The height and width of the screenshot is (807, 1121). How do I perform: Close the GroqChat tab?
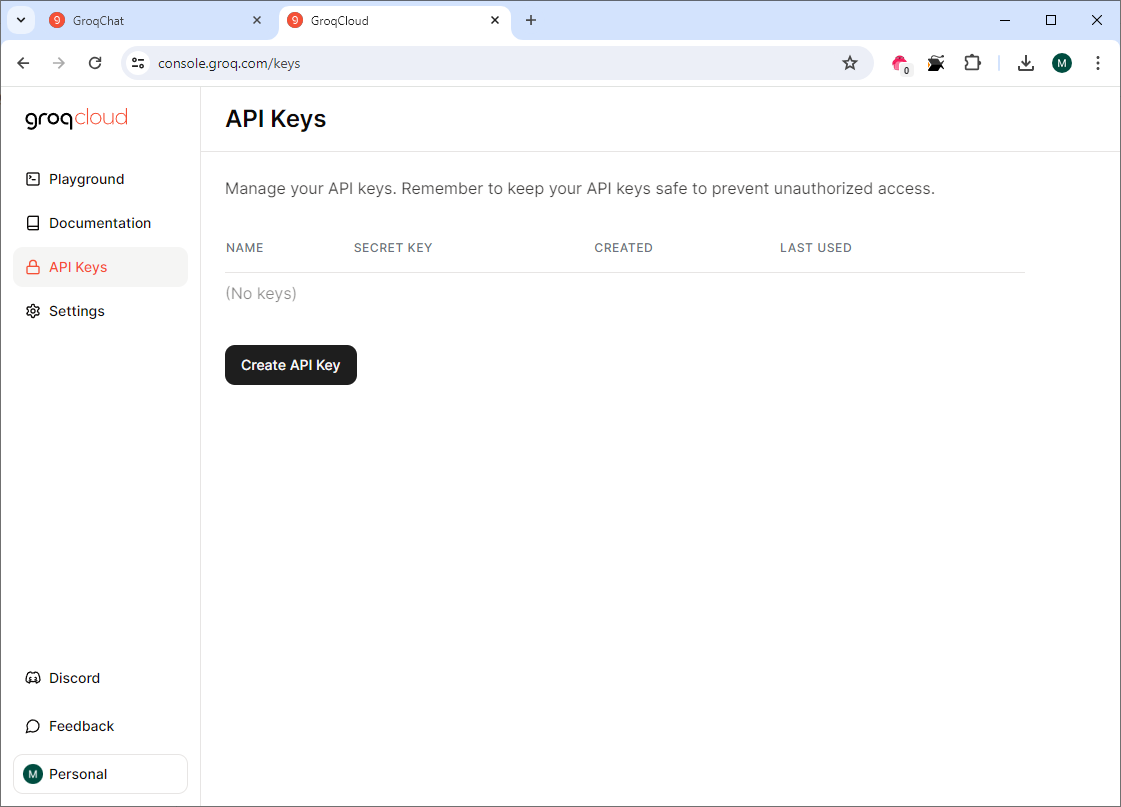(x=257, y=21)
